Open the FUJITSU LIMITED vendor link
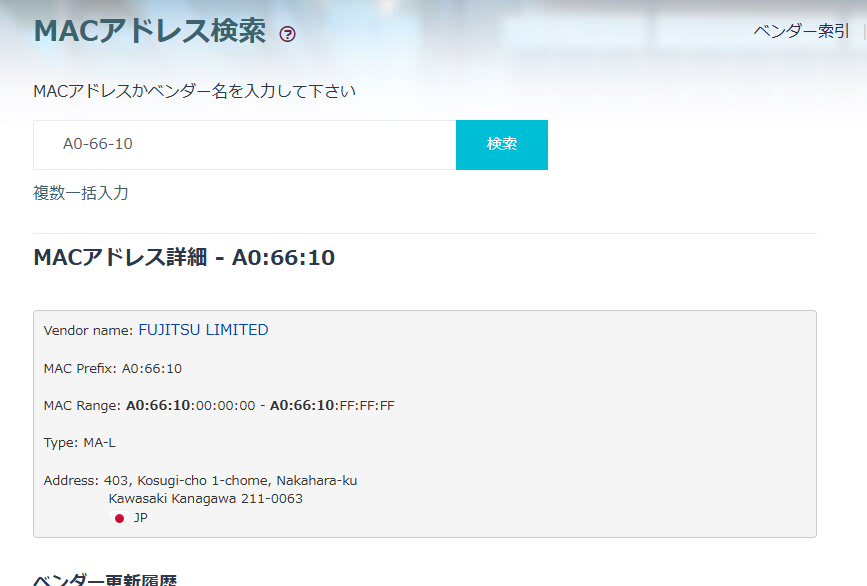 pyautogui.click(x=203, y=330)
